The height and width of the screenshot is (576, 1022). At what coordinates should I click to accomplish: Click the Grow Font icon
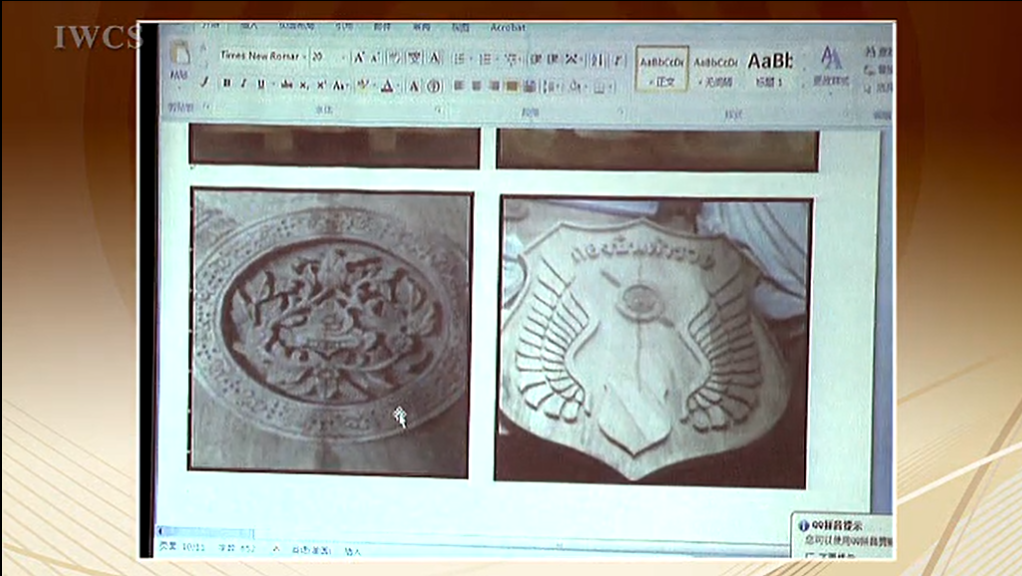359,58
